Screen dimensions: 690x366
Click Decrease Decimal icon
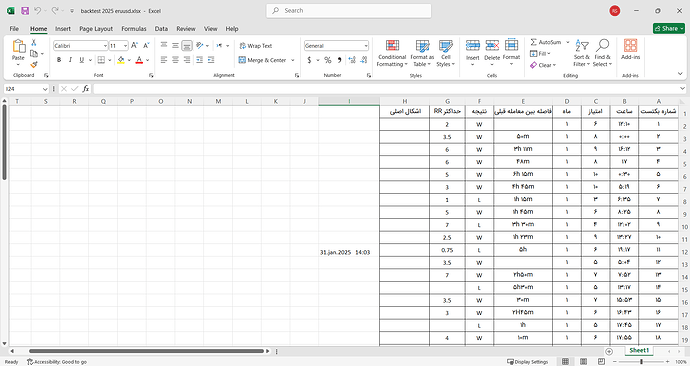[363, 60]
